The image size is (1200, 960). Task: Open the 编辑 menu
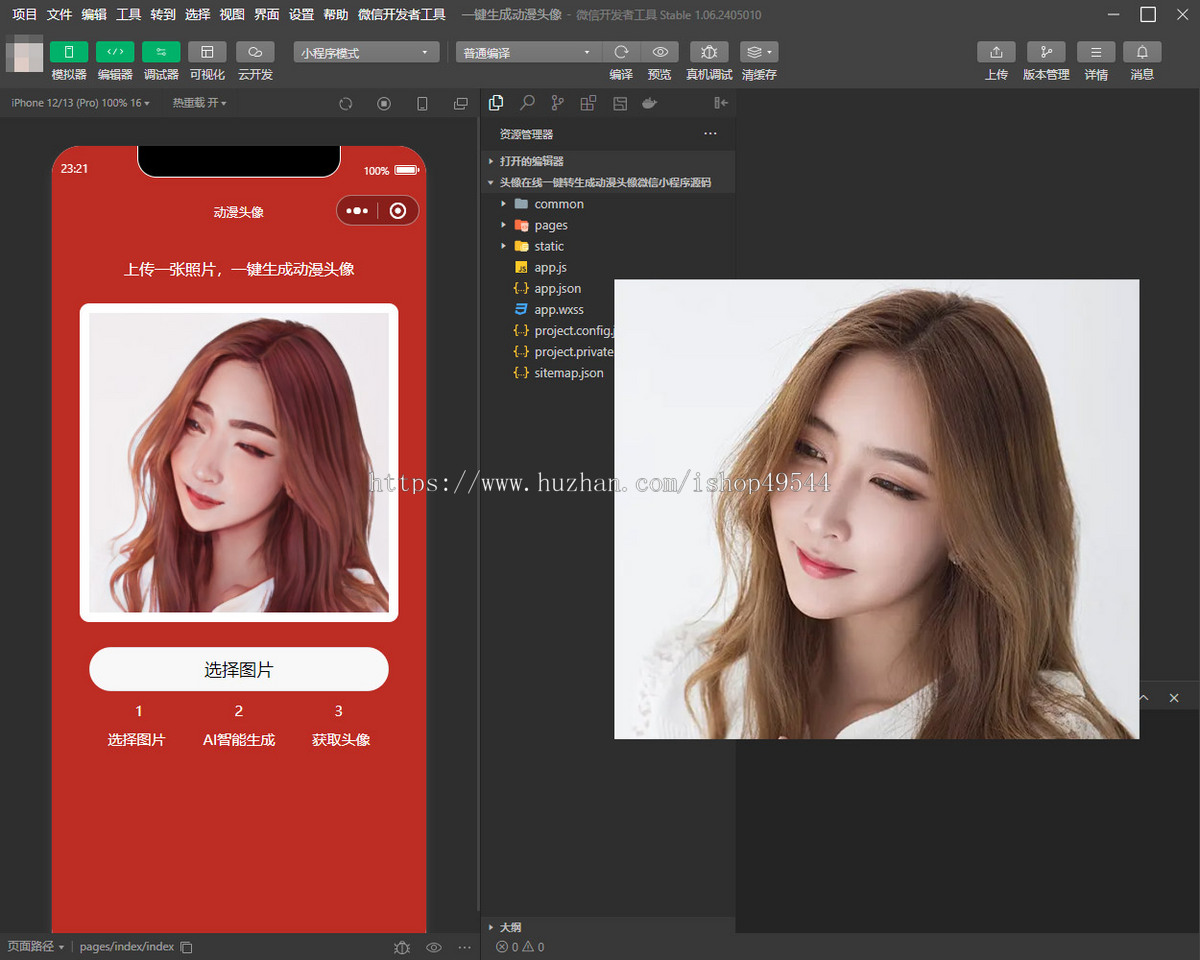[x=94, y=15]
